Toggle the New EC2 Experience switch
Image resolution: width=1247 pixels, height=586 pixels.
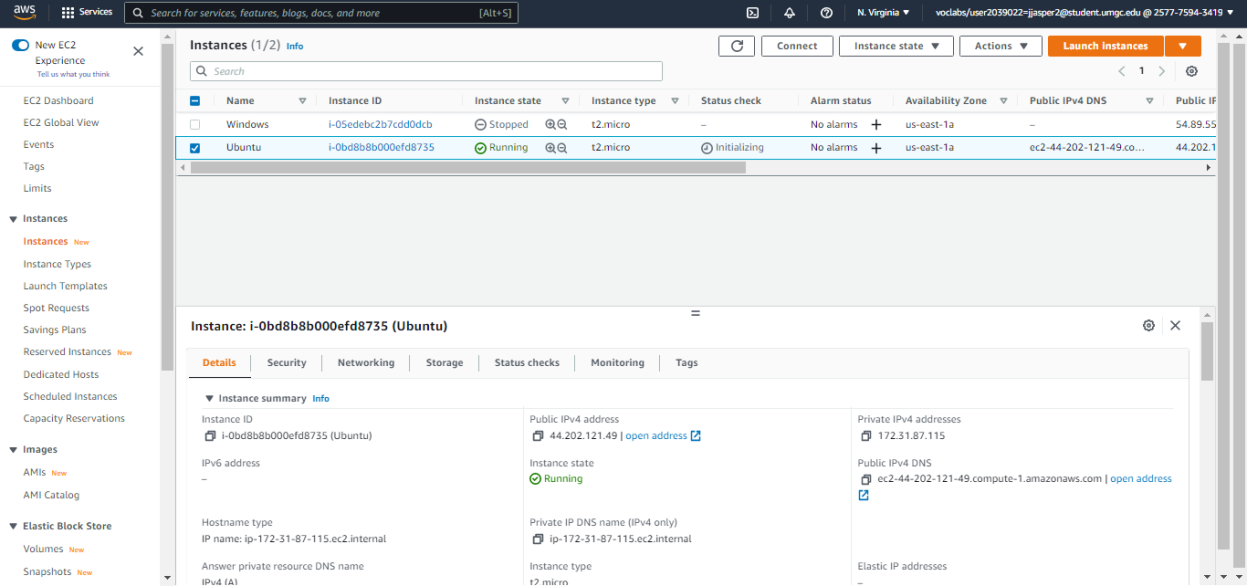click(20, 46)
